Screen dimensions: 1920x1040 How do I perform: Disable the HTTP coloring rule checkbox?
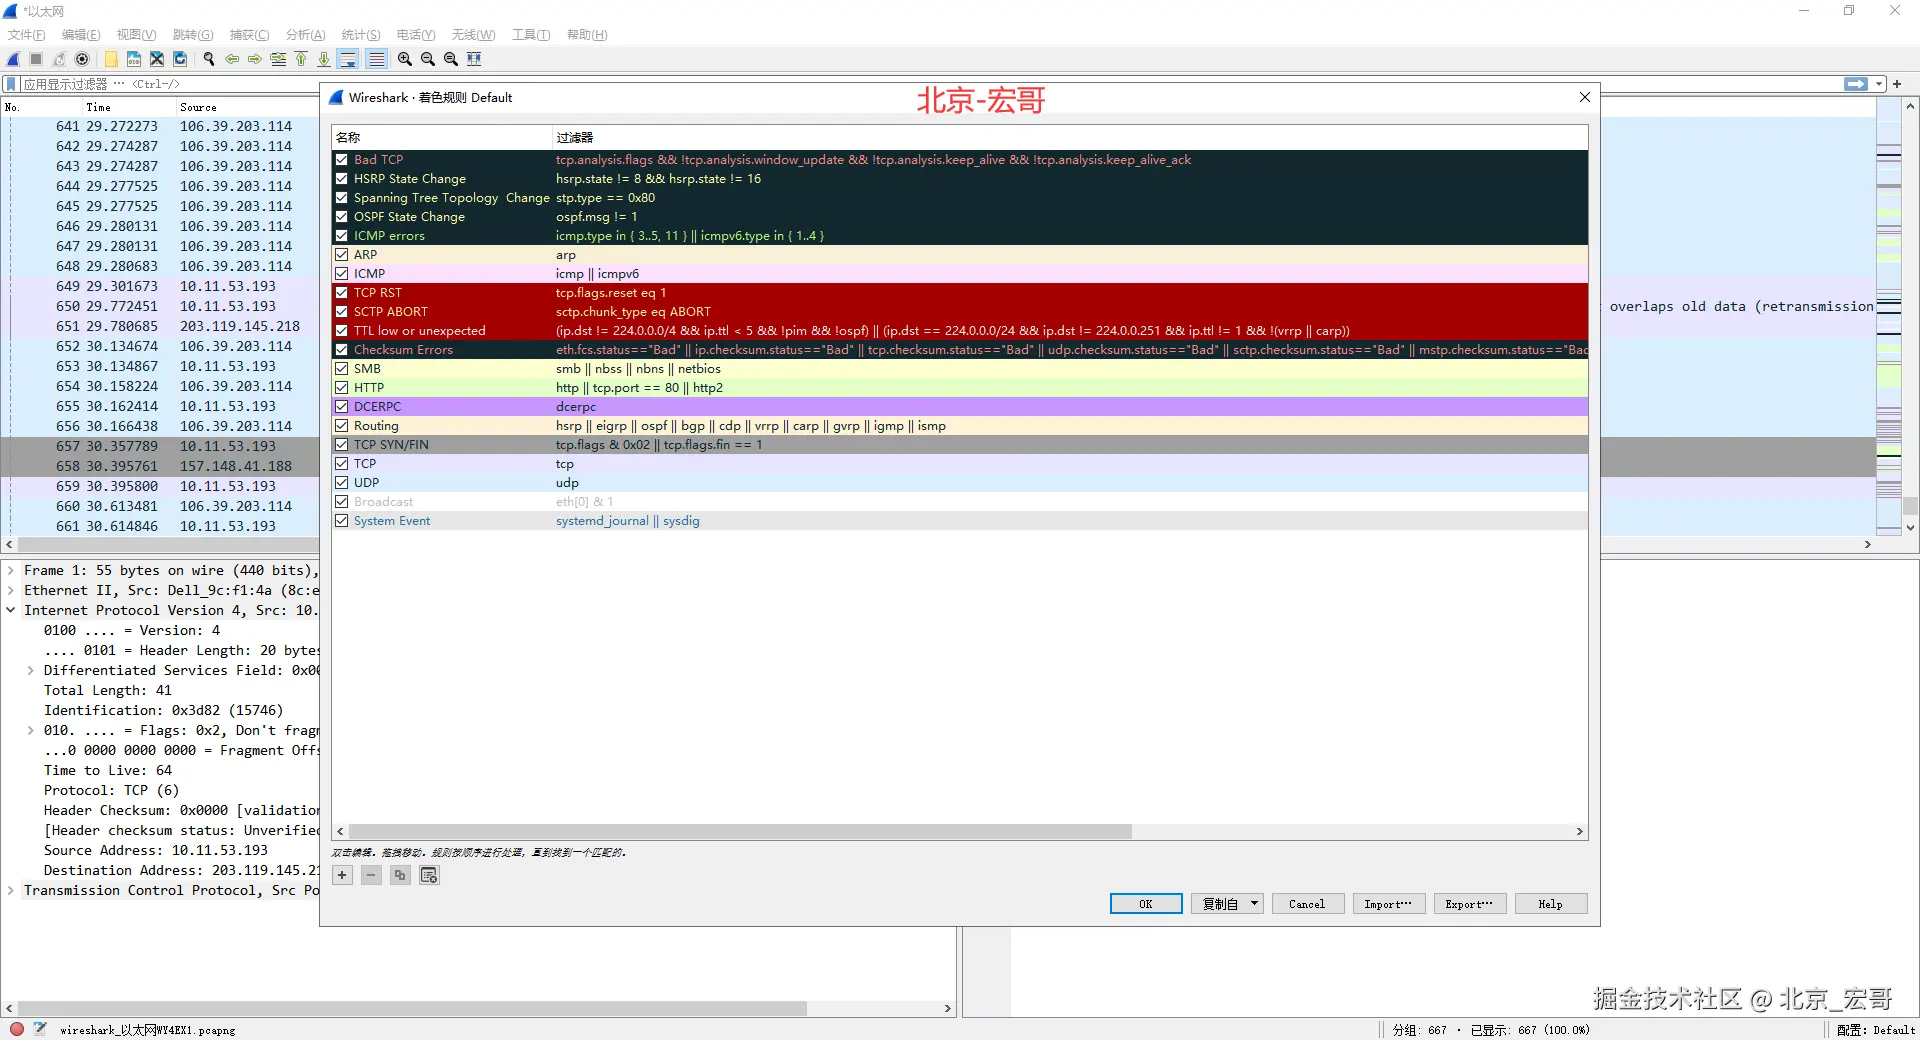[342, 388]
